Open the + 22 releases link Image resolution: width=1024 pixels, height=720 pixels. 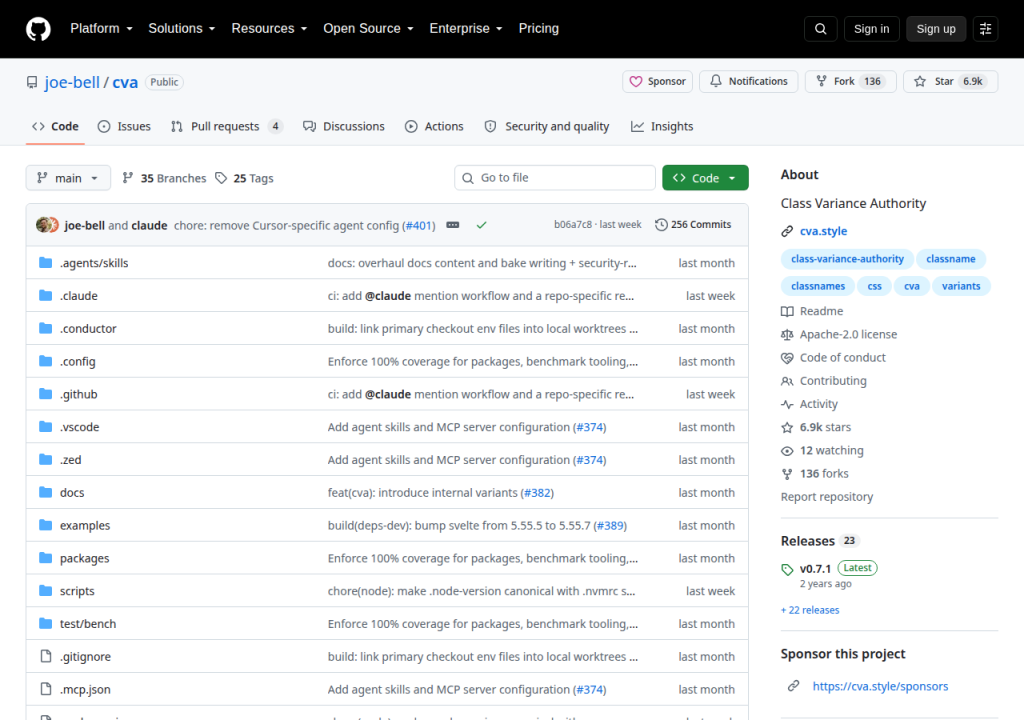pos(810,610)
